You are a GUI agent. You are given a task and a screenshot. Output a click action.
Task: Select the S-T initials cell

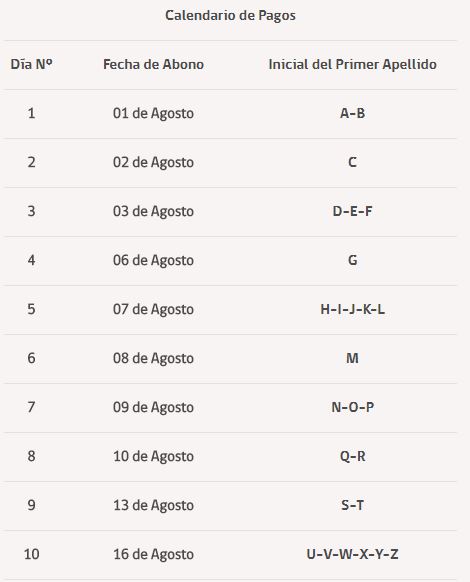click(x=352, y=505)
